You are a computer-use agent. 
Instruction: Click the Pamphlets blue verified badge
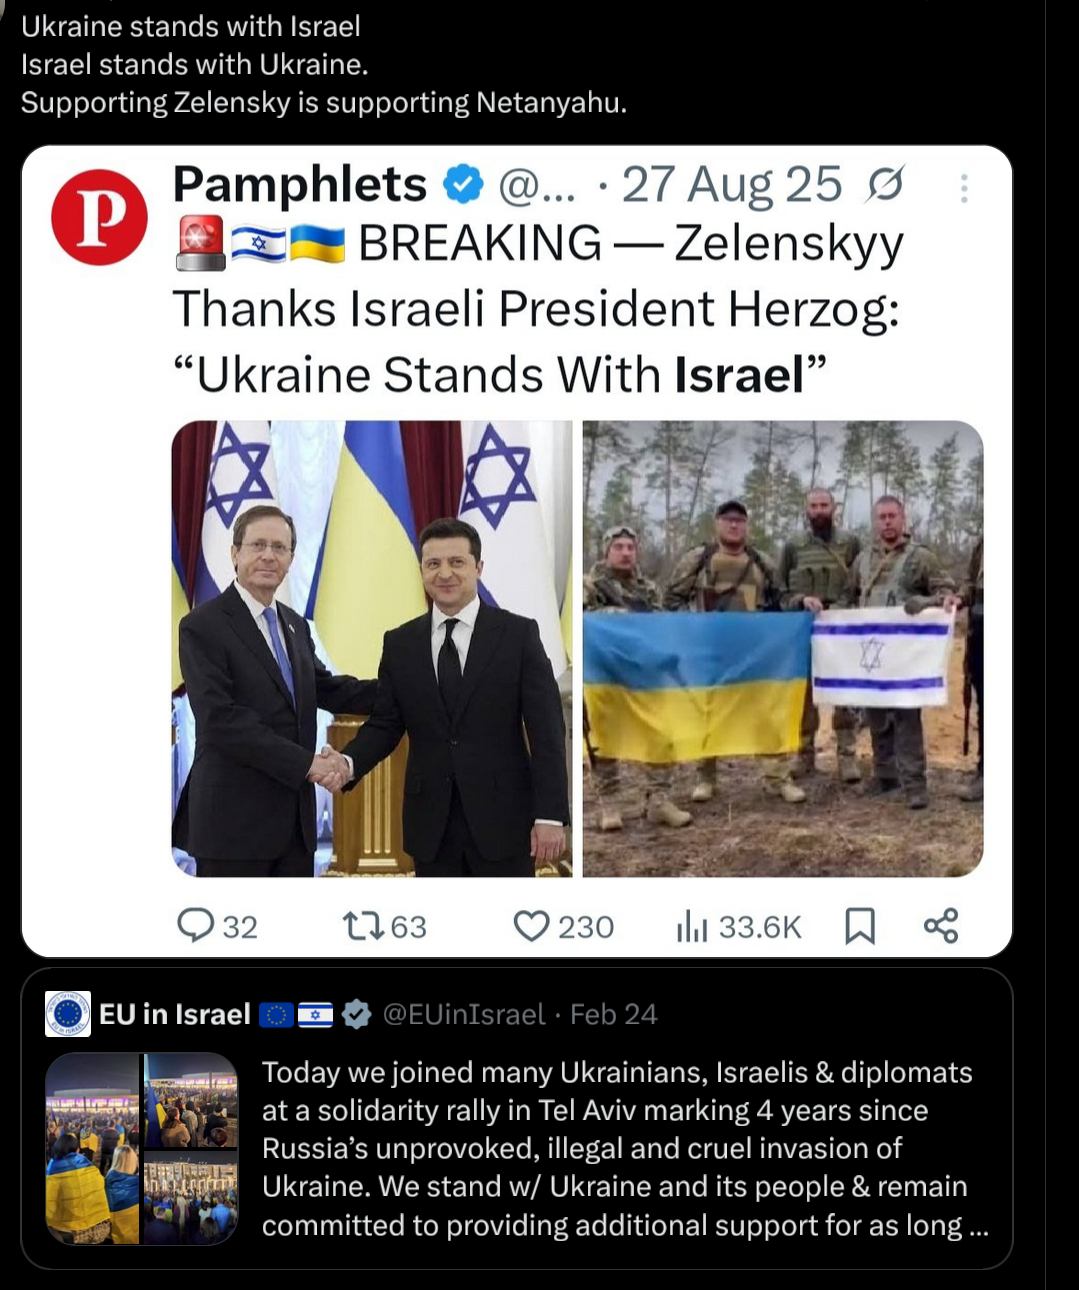tap(463, 186)
